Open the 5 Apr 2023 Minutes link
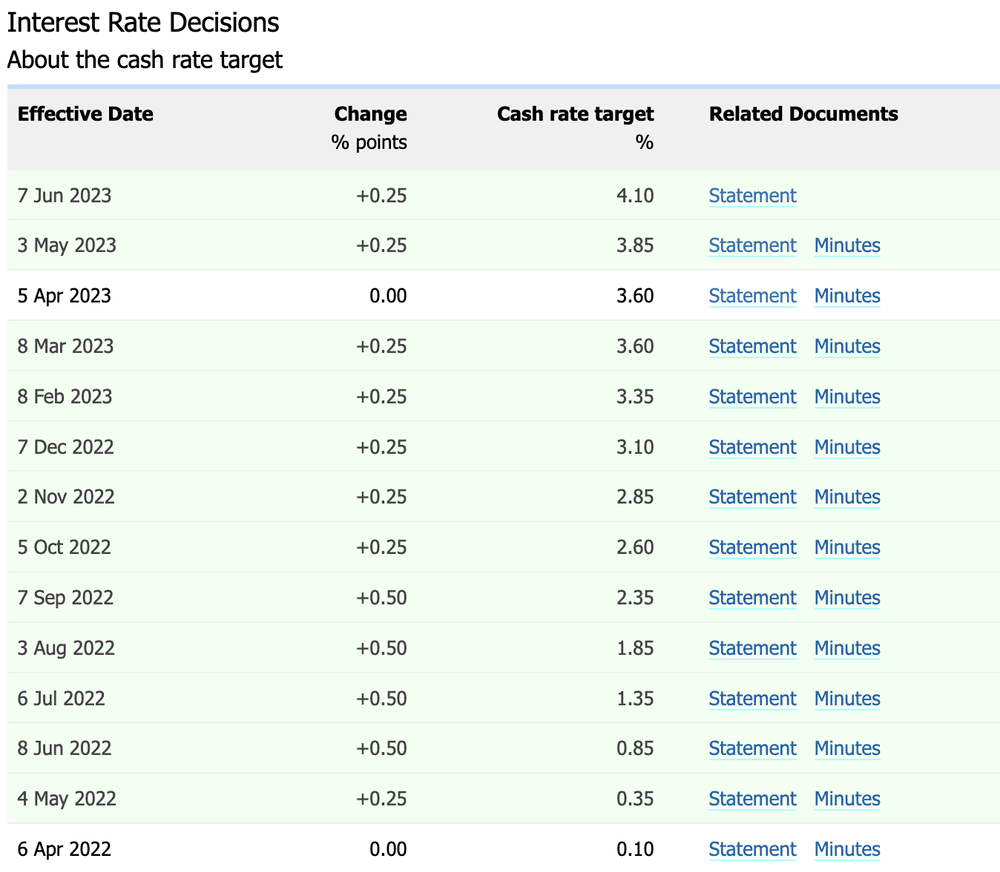Image resolution: width=1000 pixels, height=872 pixels. 848,296
